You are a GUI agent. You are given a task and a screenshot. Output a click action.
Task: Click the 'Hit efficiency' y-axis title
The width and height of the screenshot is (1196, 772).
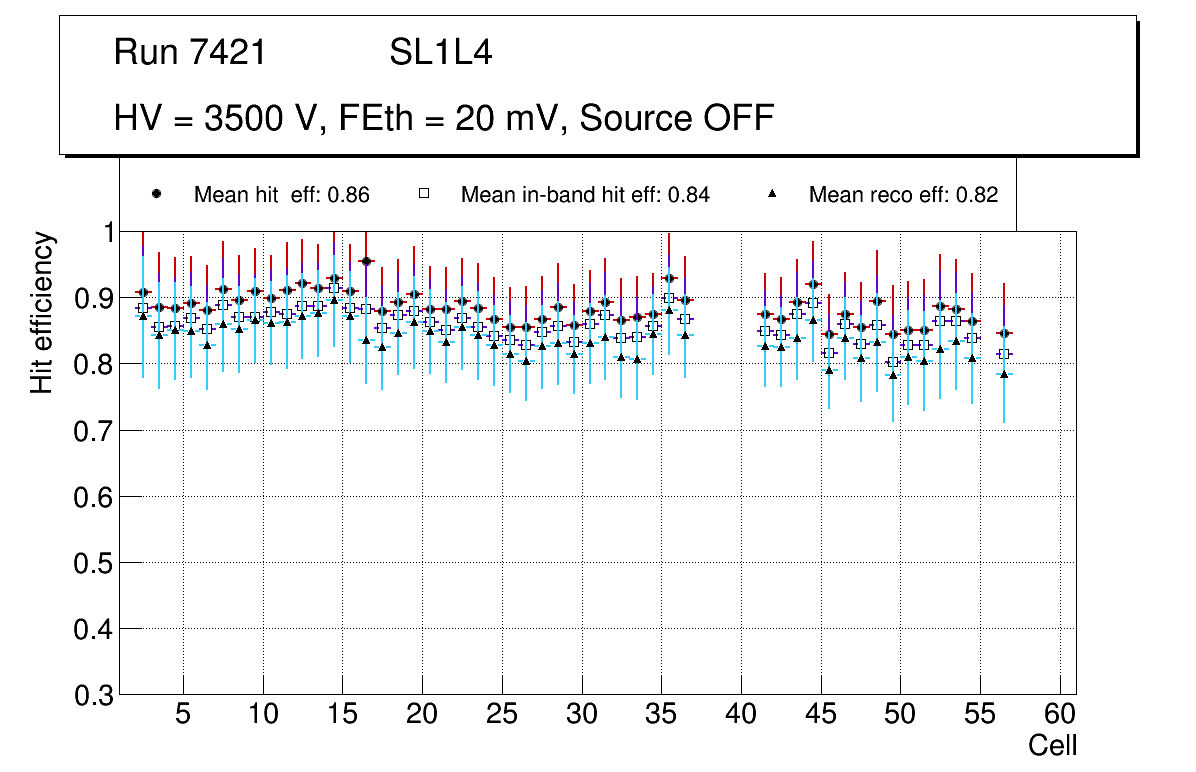point(42,312)
